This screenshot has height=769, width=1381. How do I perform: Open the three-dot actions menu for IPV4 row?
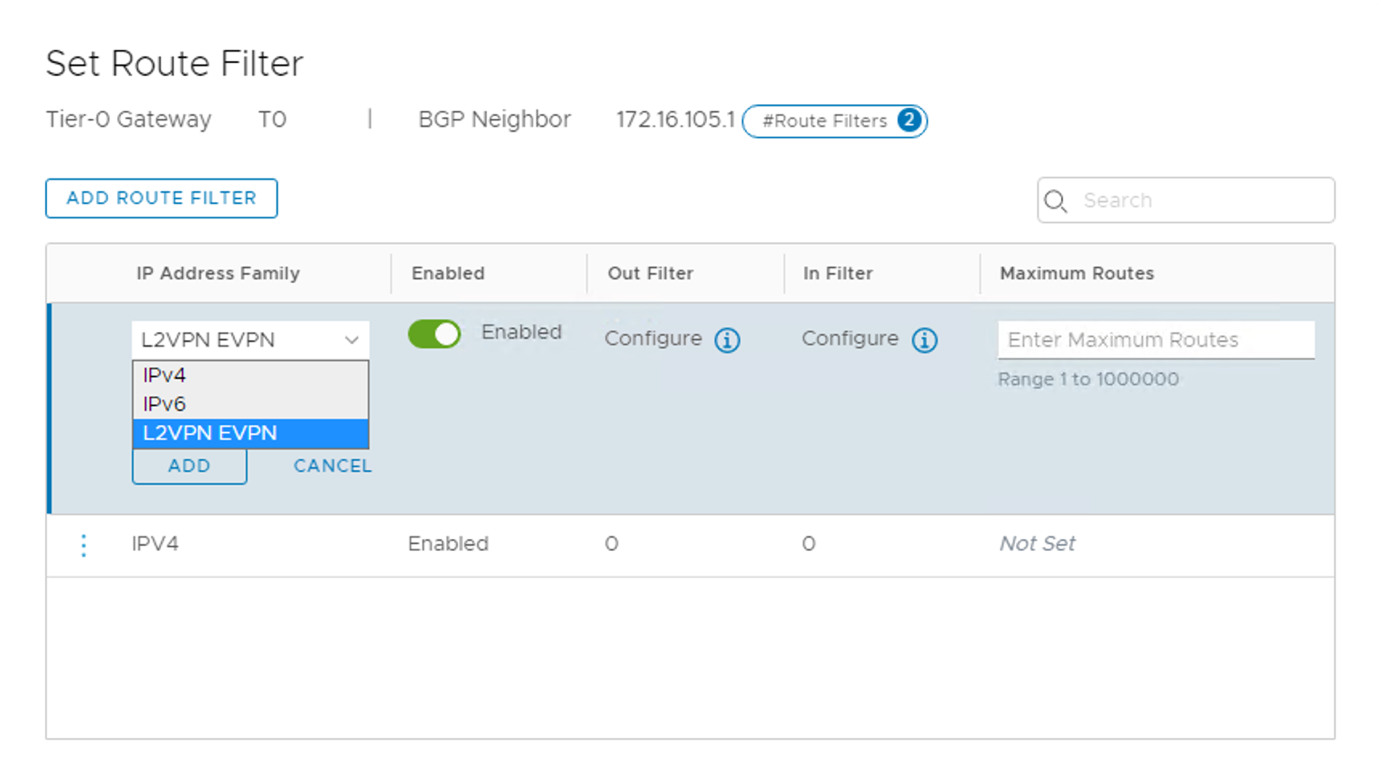[x=84, y=545]
